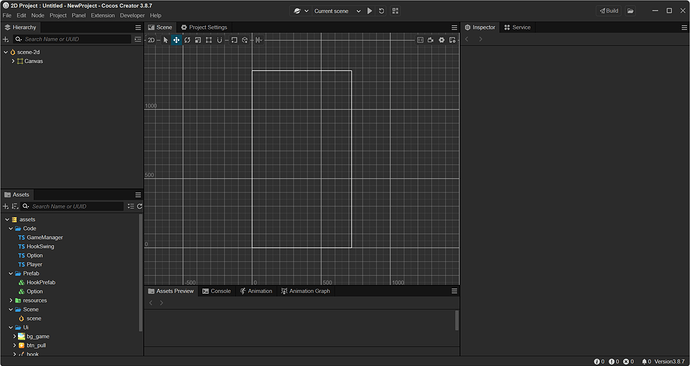Switch to the Console tab
The height and width of the screenshot is (366, 690).
click(217, 291)
